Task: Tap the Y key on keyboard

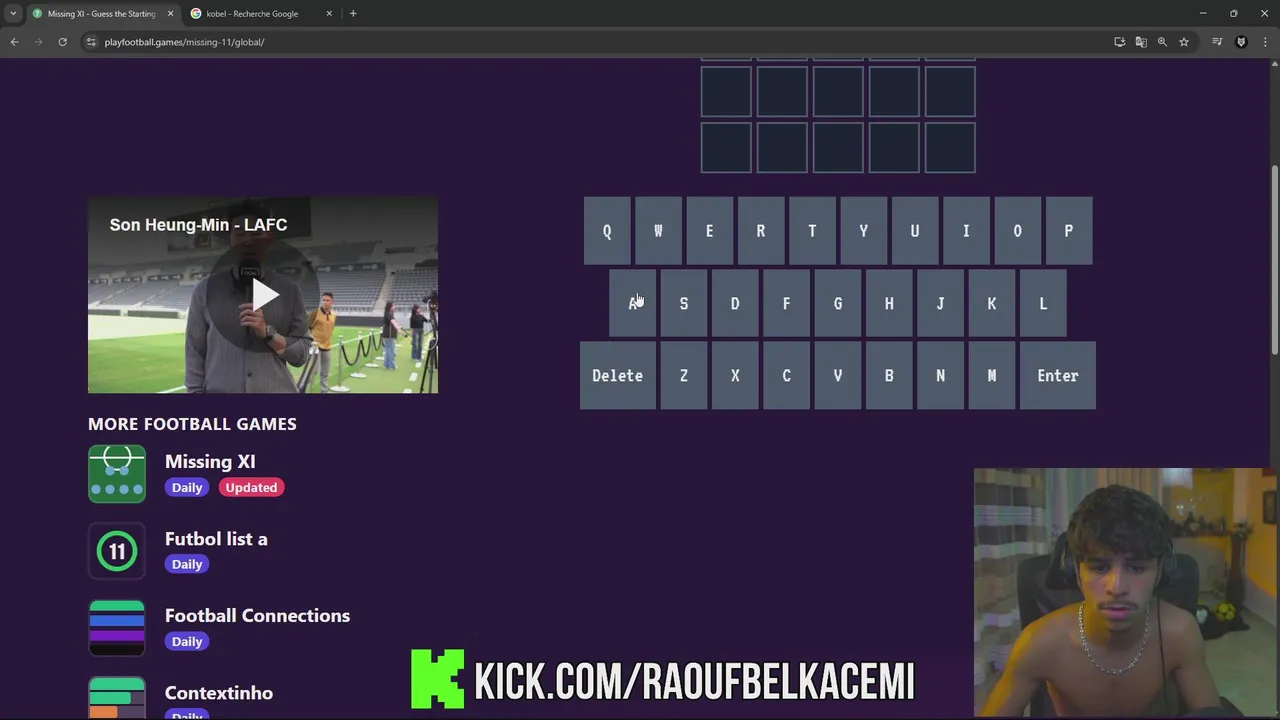Action: (x=863, y=231)
